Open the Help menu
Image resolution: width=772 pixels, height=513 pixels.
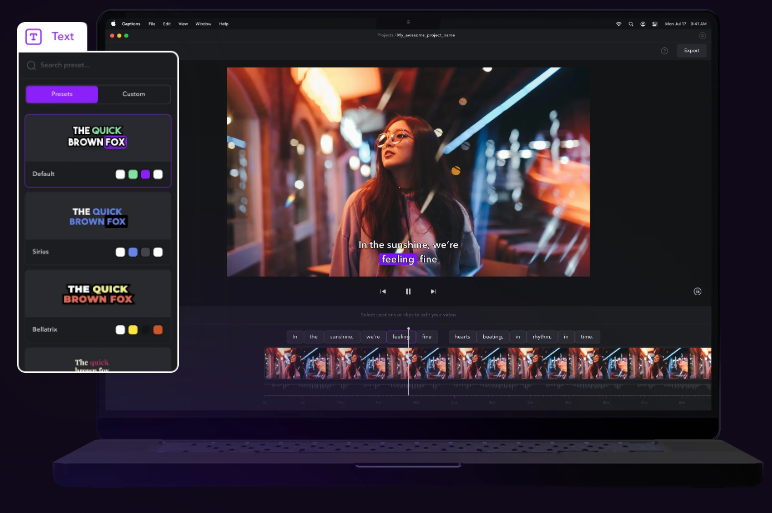coord(224,24)
